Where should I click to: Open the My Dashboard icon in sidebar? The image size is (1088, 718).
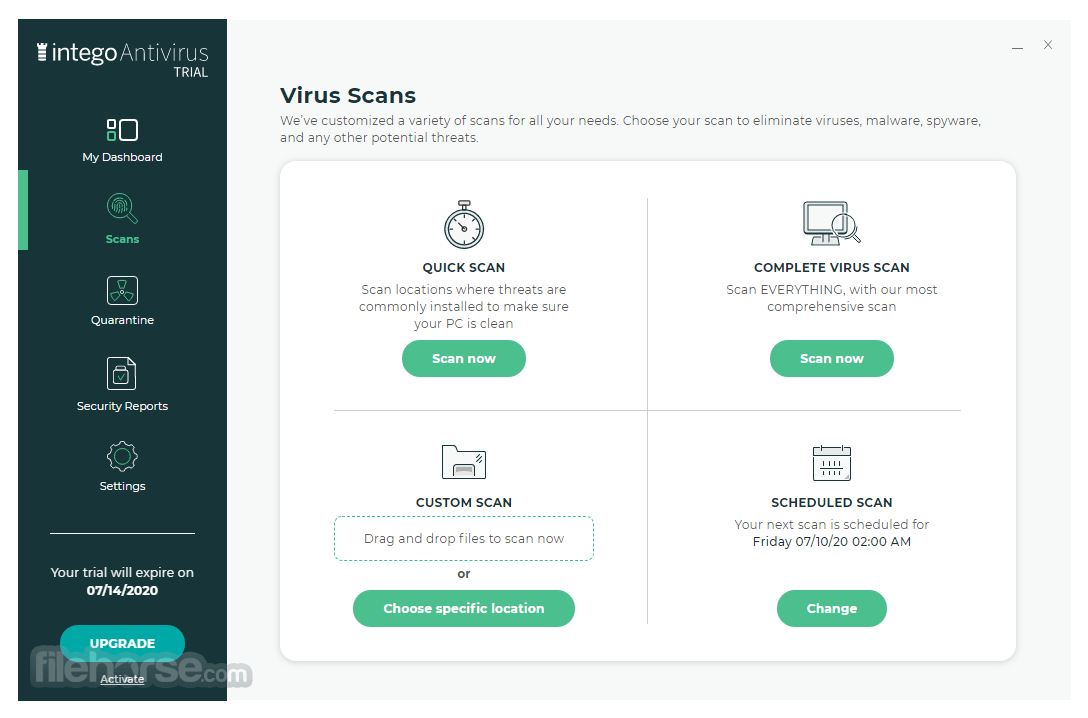tap(122, 130)
